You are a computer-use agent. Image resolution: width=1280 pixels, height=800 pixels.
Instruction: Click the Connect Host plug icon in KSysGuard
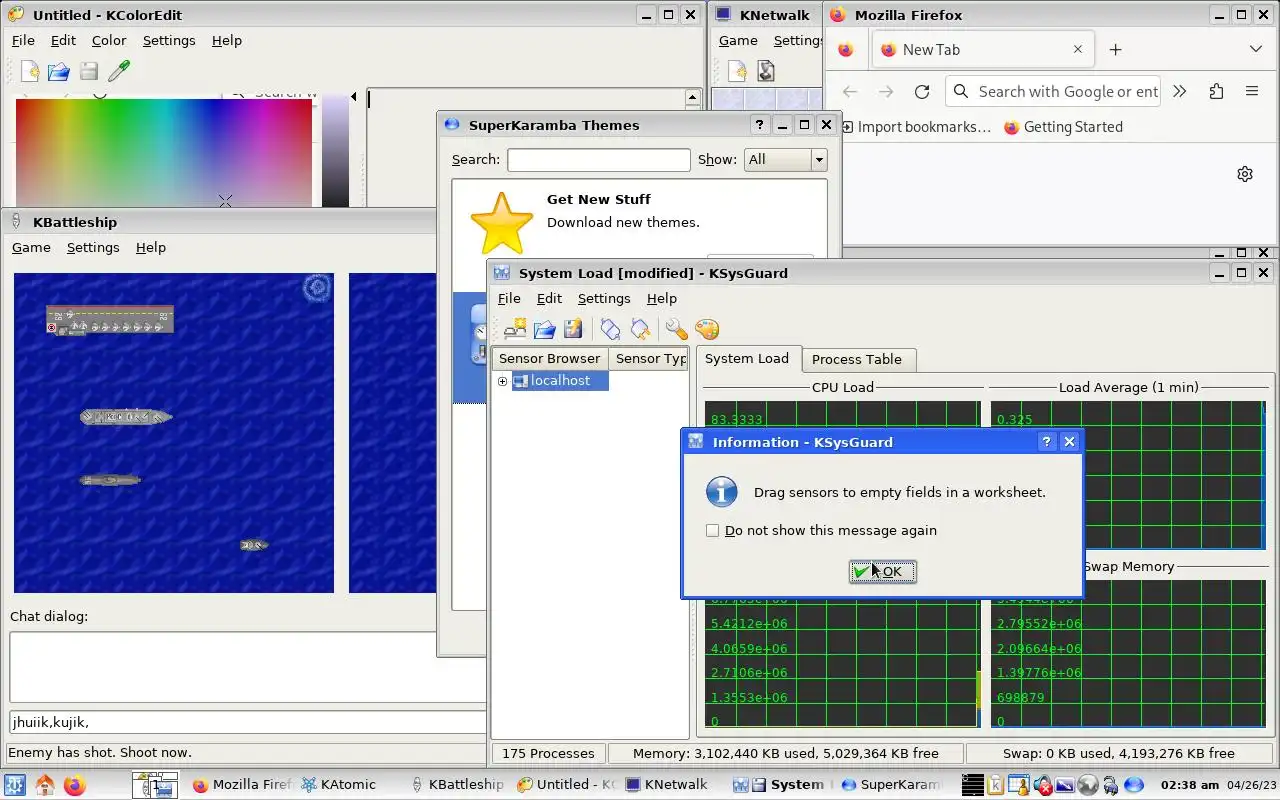610,329
